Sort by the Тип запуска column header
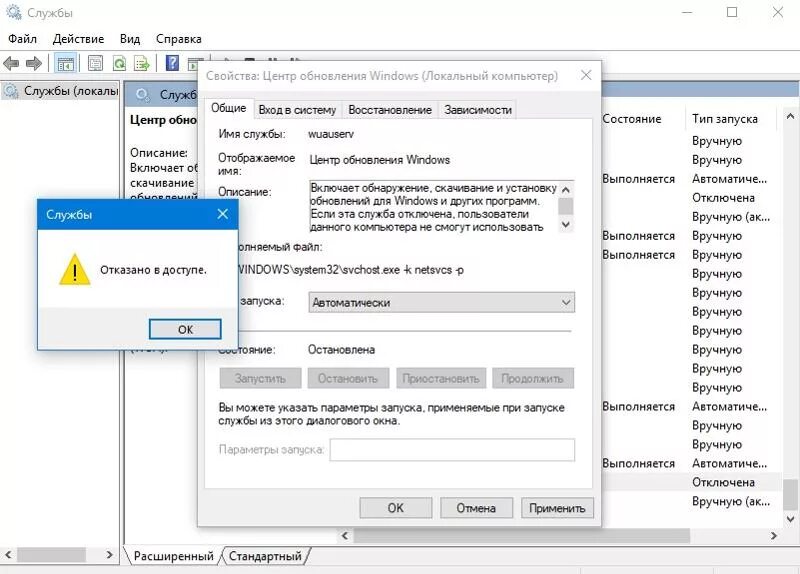The width and height of the screenshot is (800, 574). (724, 119)
